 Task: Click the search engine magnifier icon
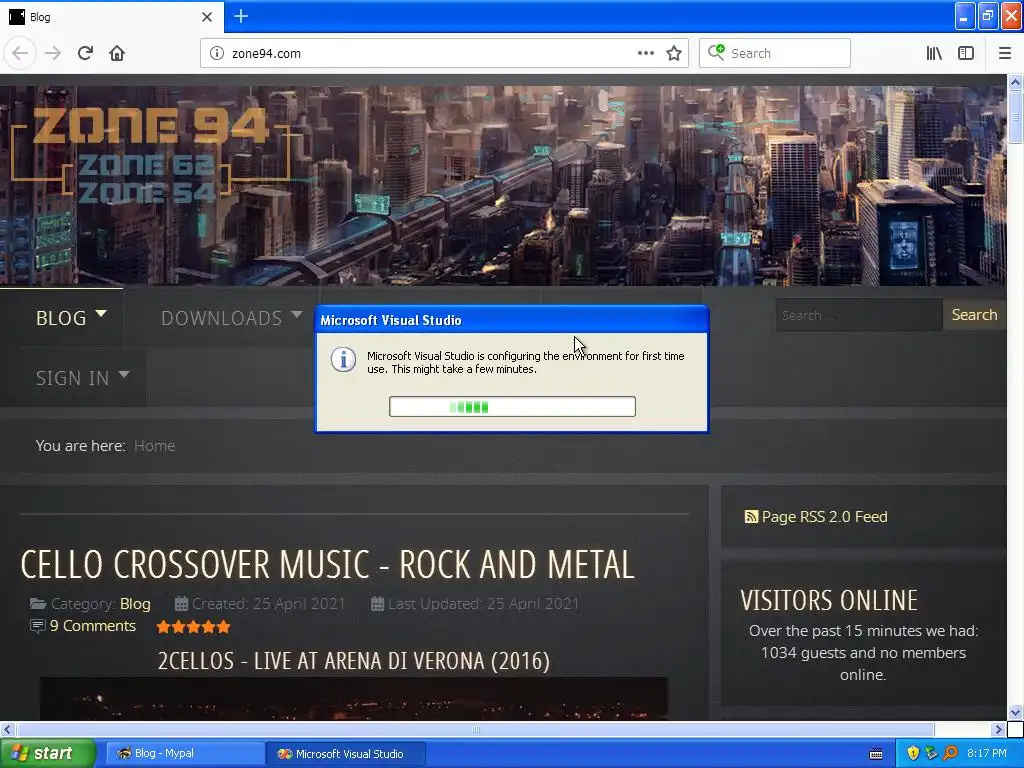tap(716, 52)
